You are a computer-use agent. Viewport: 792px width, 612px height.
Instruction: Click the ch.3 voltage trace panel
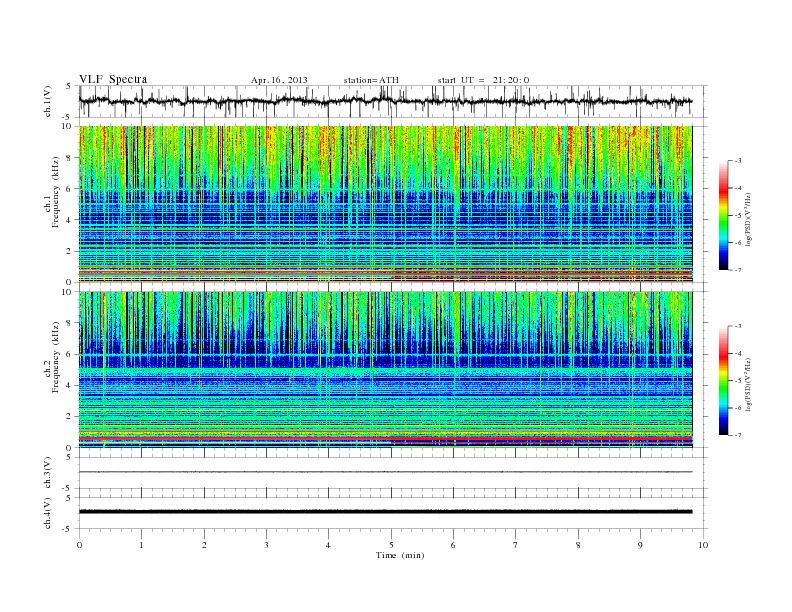(x=393, y=472)
